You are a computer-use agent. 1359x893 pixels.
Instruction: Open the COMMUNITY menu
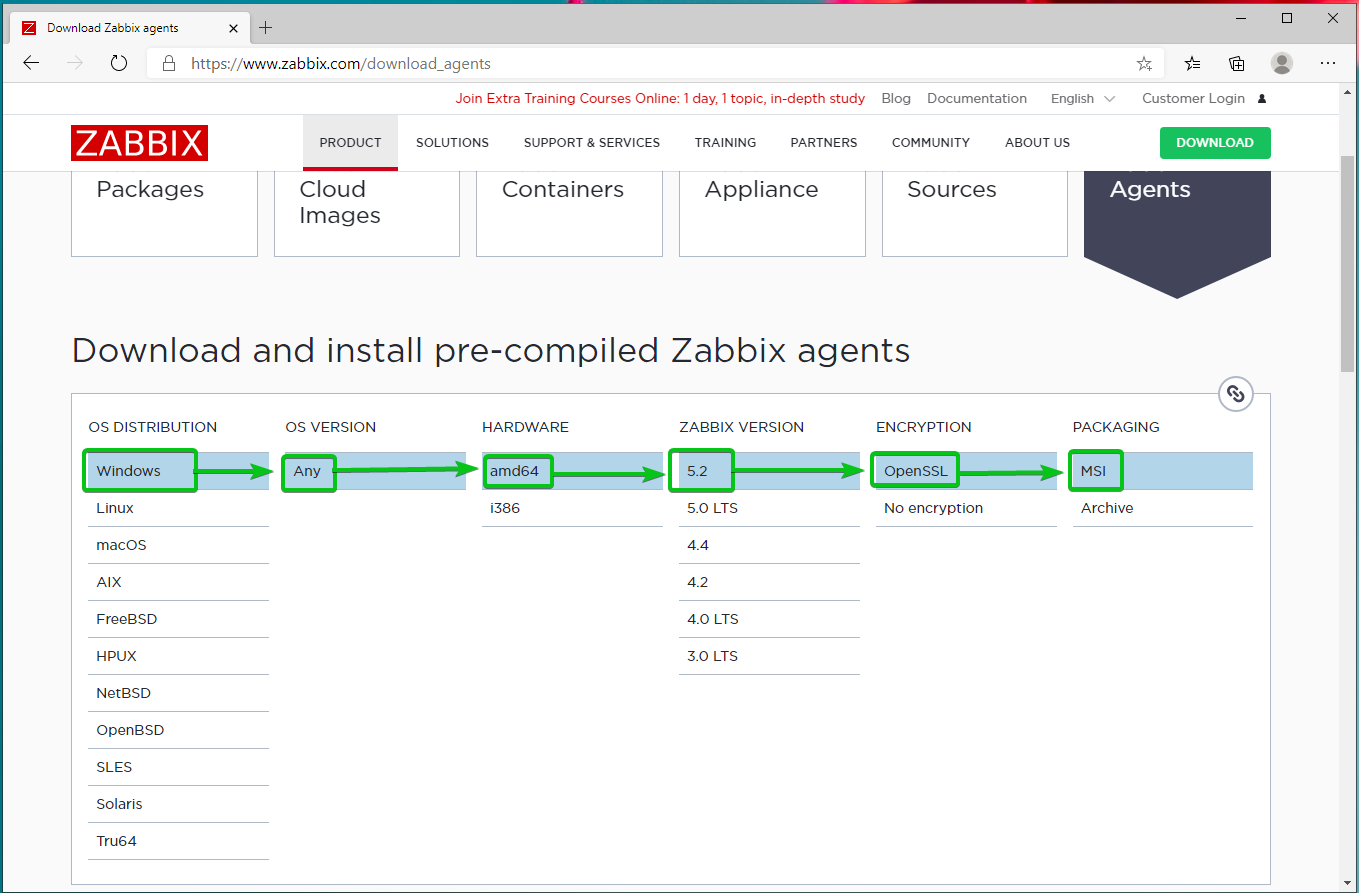(x=931, y=143)
